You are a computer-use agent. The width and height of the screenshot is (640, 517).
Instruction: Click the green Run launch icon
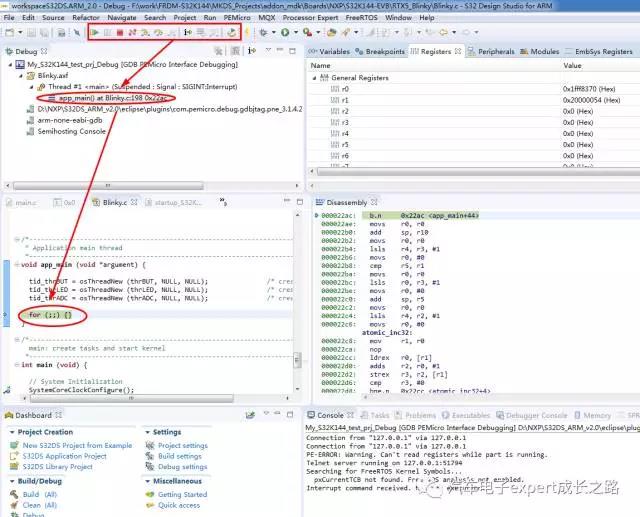285,32
